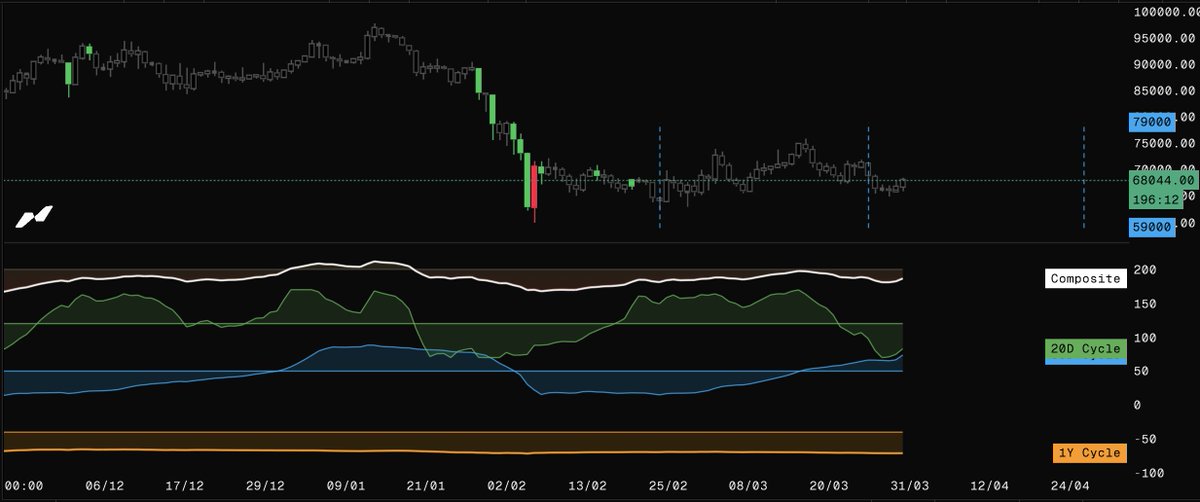Image resolution: width=1200 pixels, height=502 pixels.
Task: Click the 02/02 date axis label
Action: (x=508, y=485)
